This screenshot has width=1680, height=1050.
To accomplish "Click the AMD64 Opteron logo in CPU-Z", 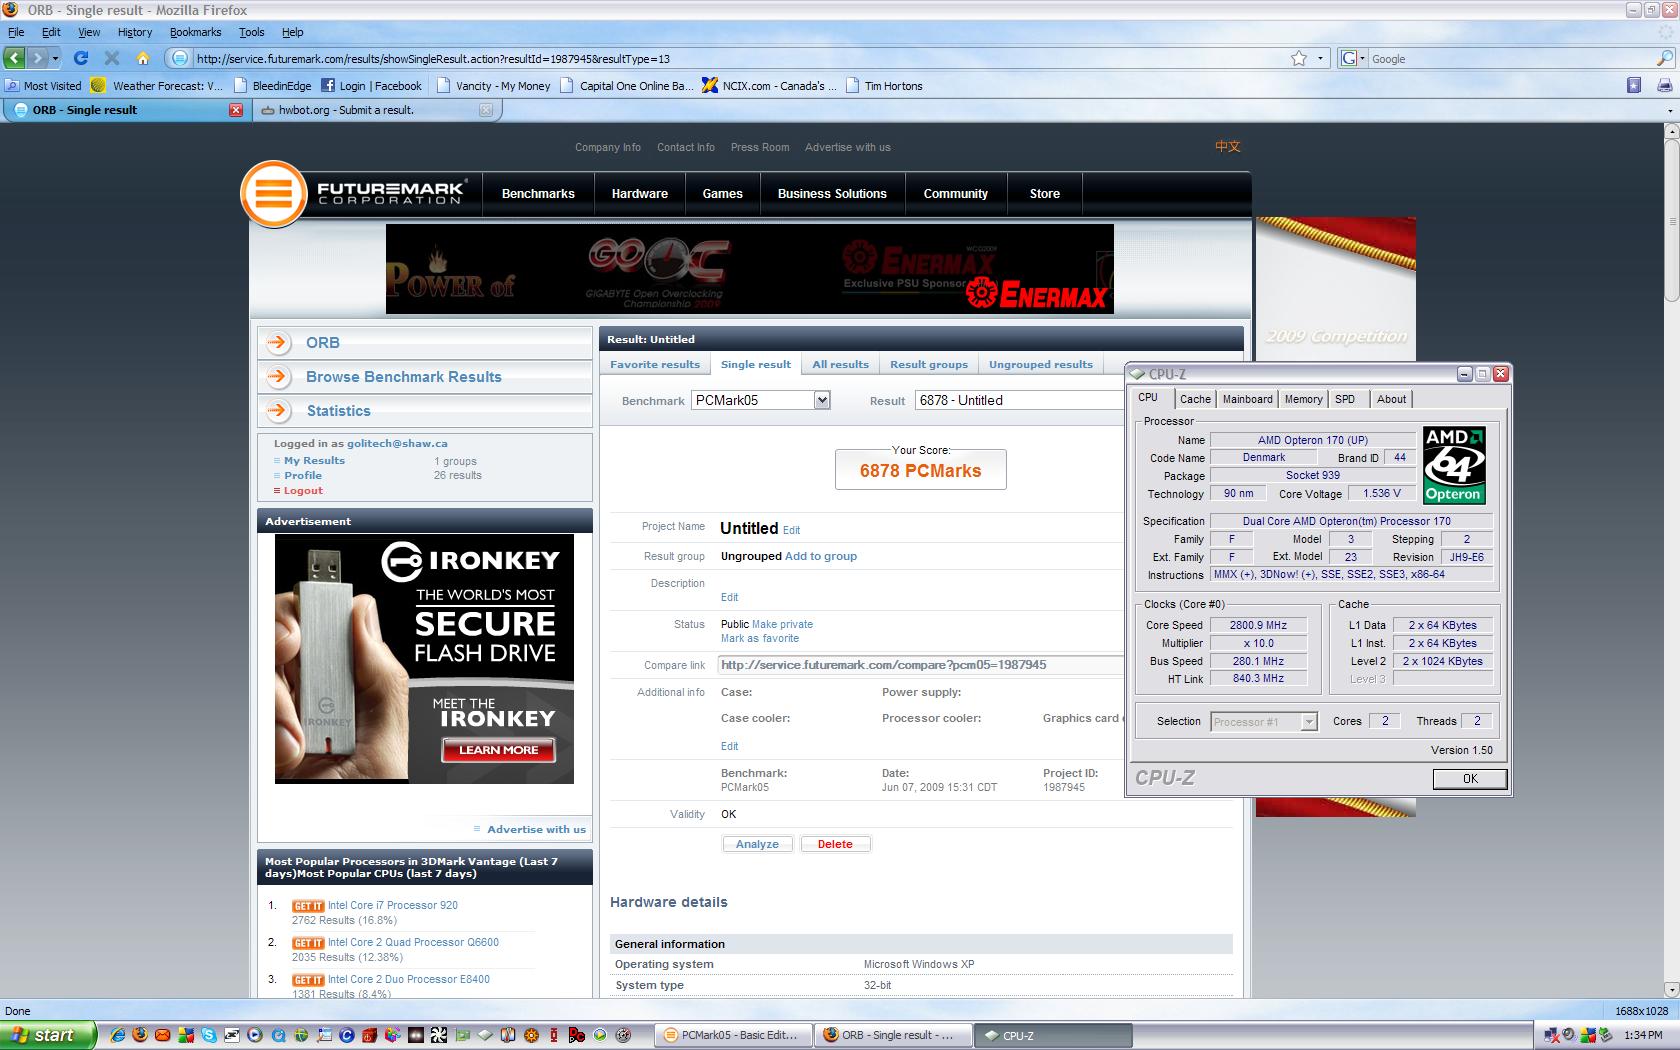I will click(1454, 465).
